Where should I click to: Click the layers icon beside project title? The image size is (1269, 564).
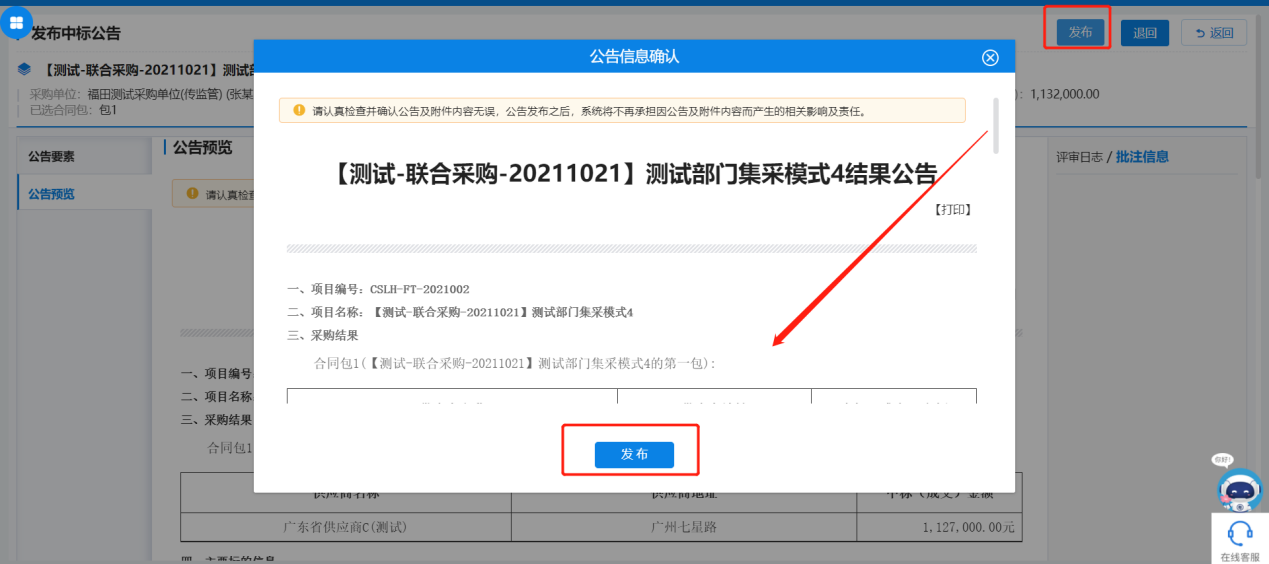(x=25, y=71)
